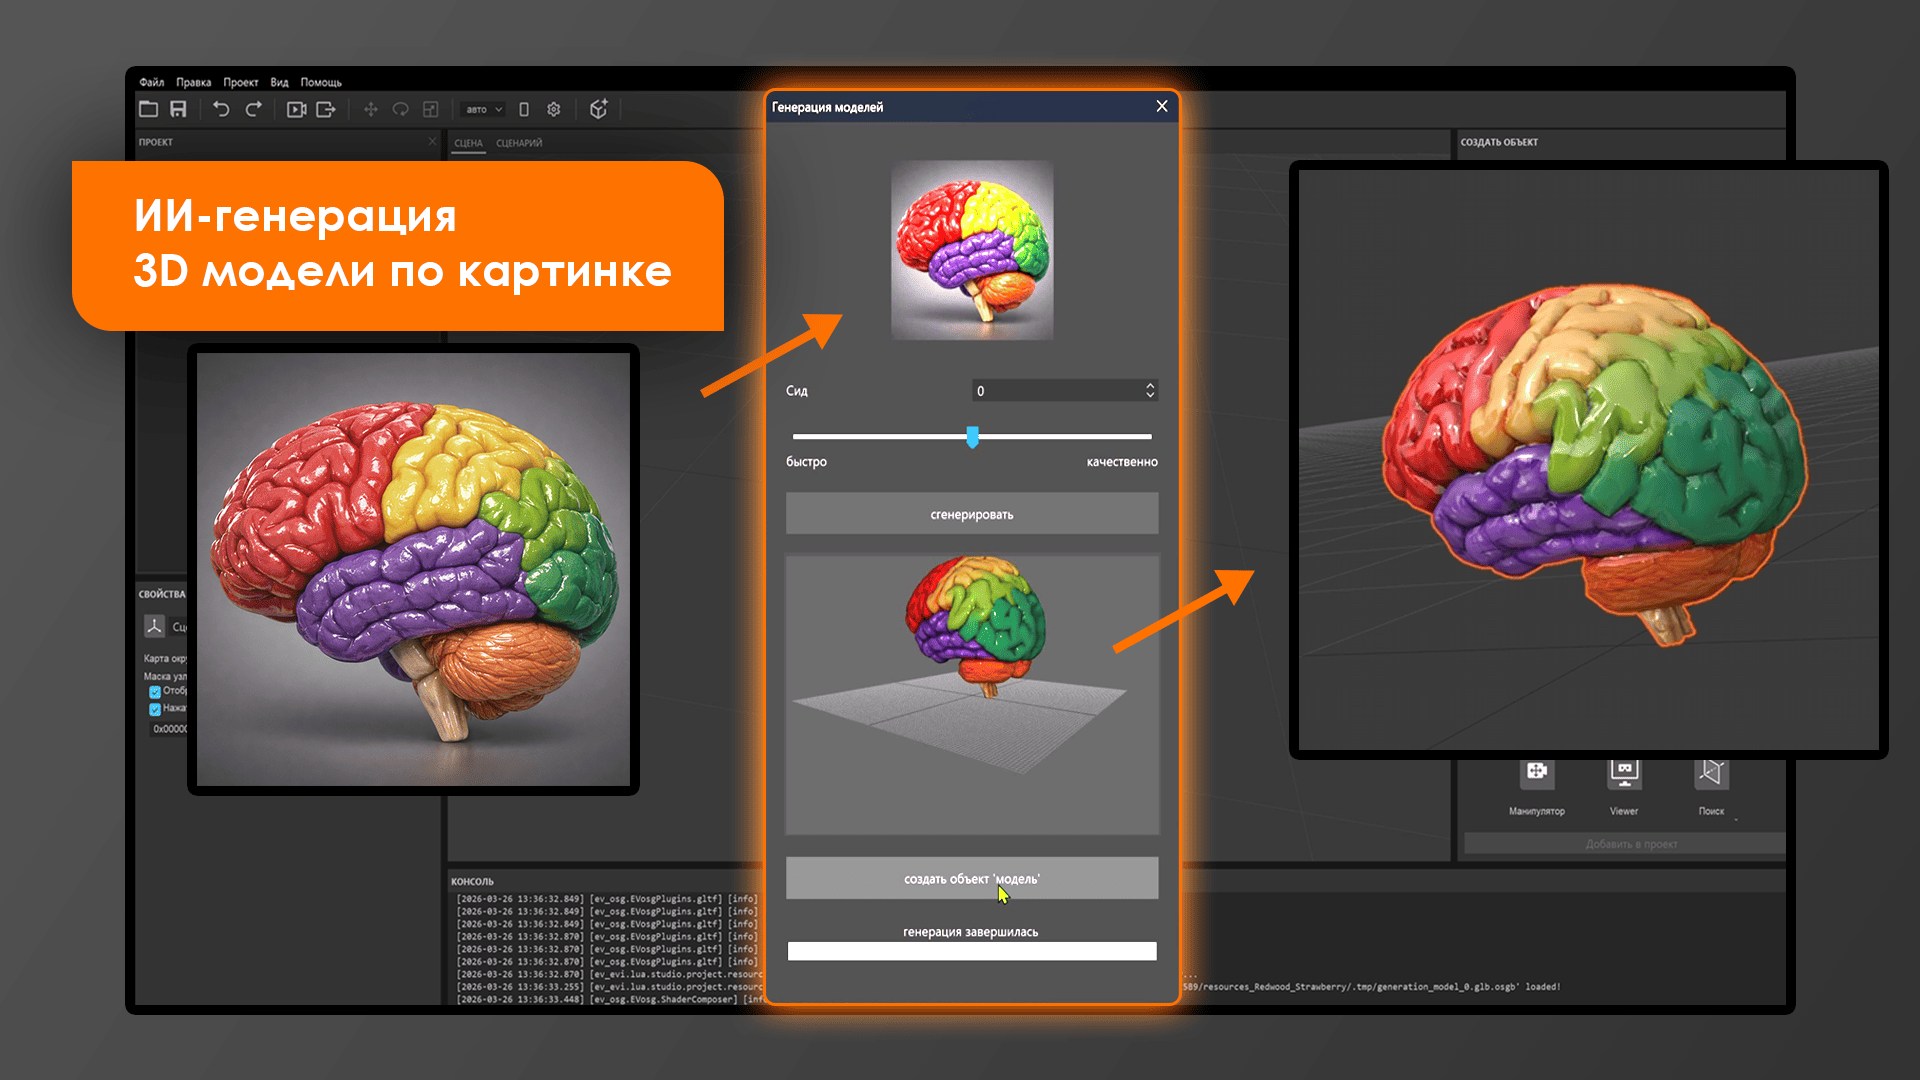
Task: Click the 'Создать объект' panel header
Action: coord(1499,142)
